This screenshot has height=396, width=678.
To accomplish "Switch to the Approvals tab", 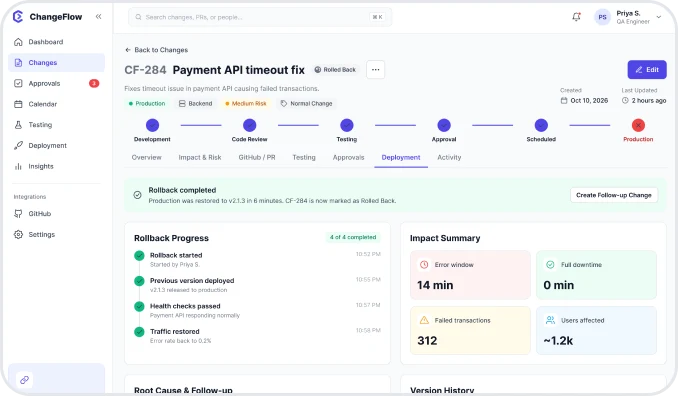I will coord(349,158).
